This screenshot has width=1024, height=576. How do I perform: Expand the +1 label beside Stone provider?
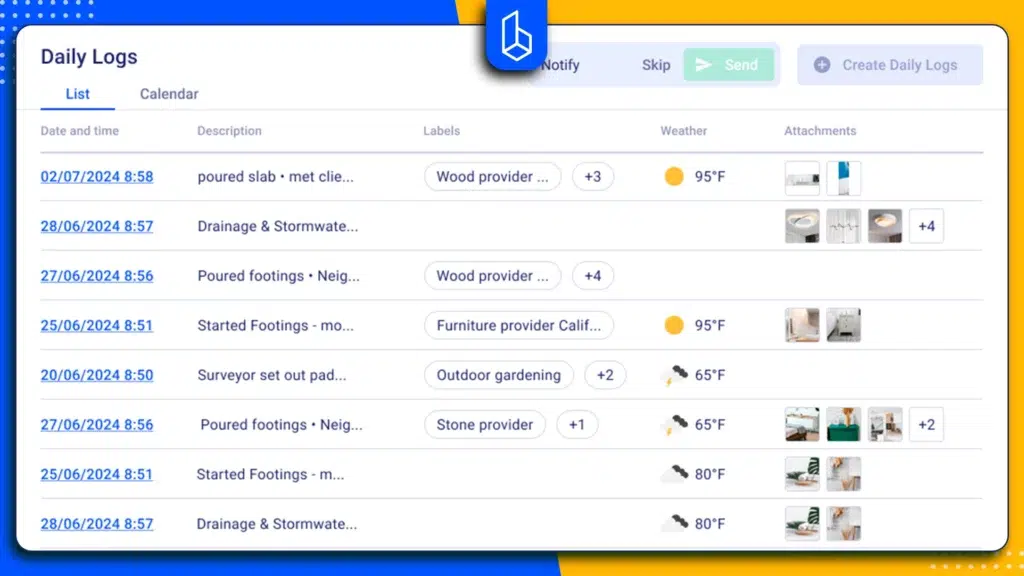coord(577,424)
